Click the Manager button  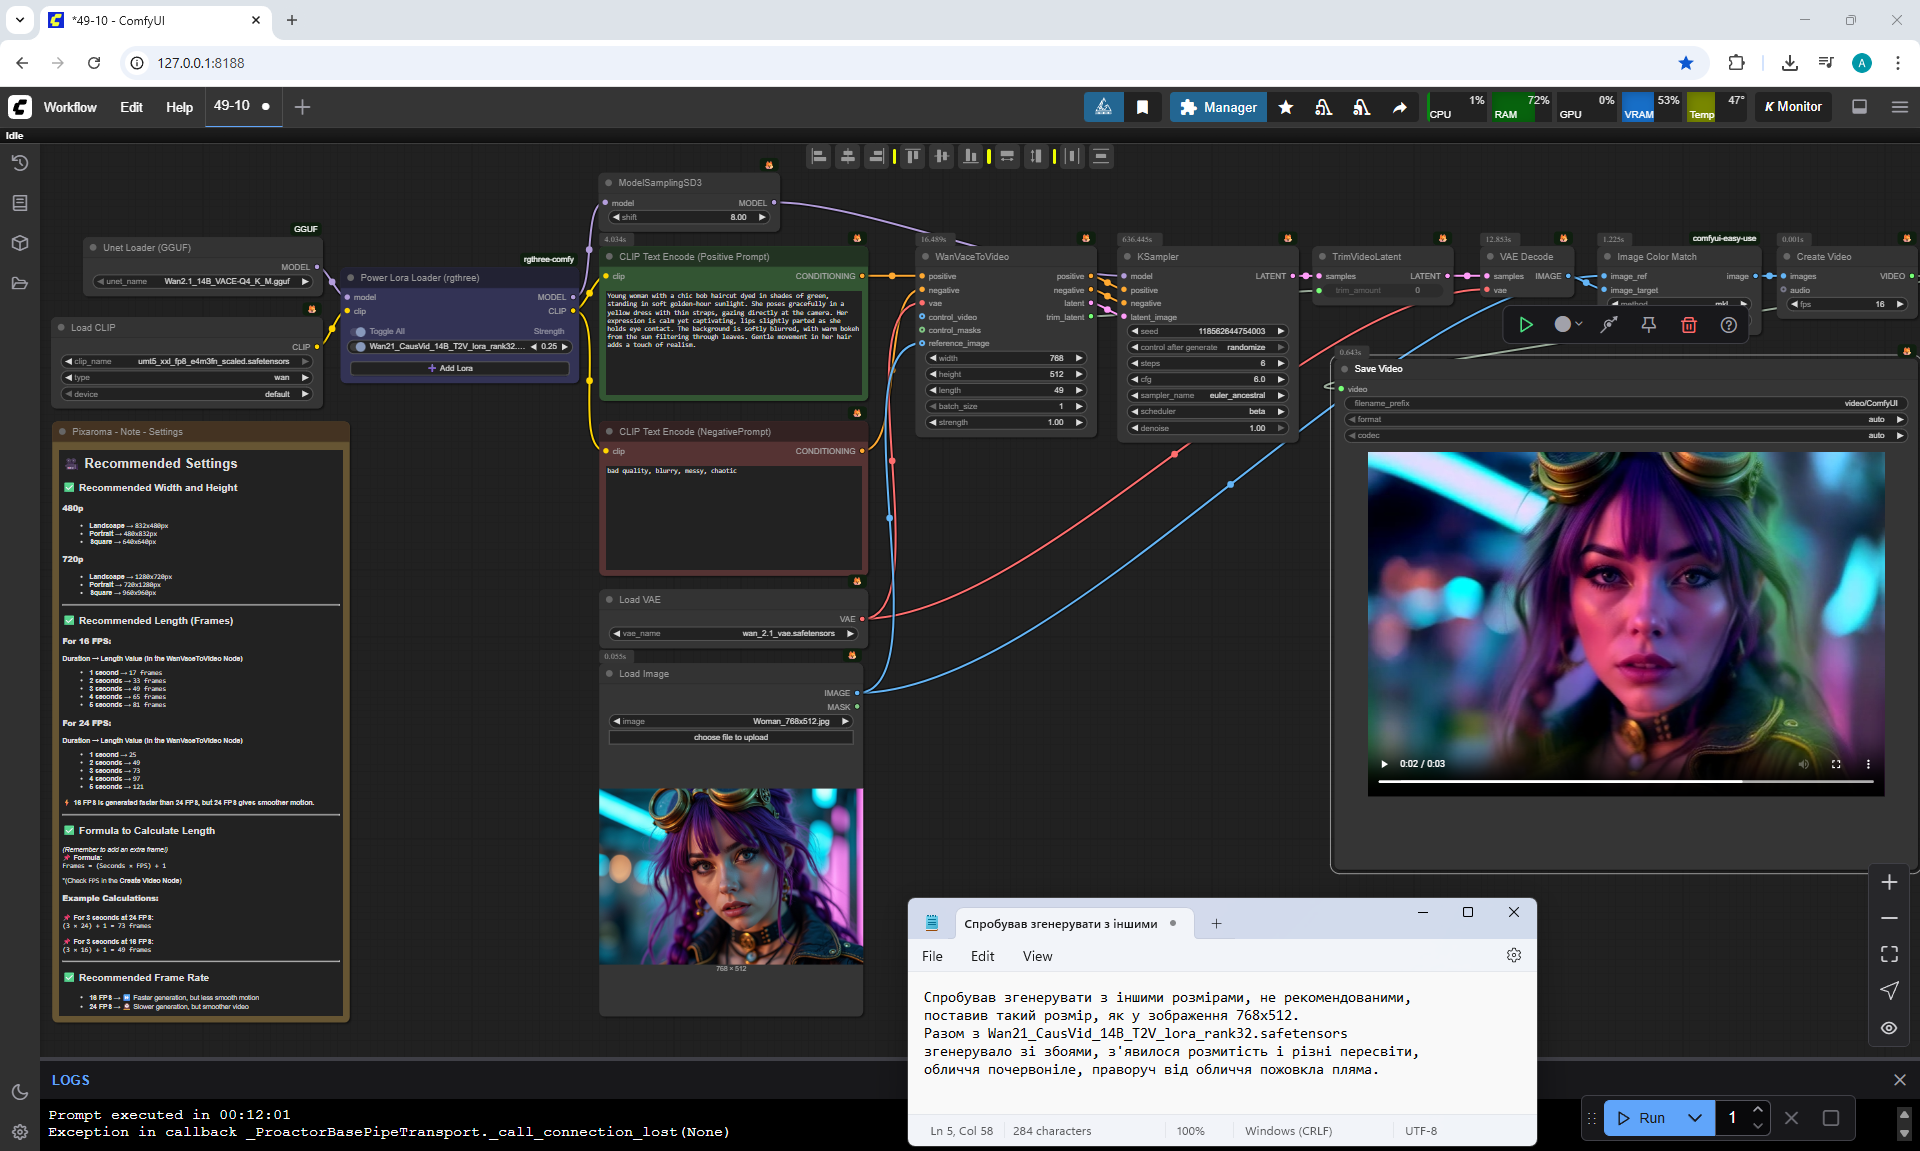(x=1218, y=107)
